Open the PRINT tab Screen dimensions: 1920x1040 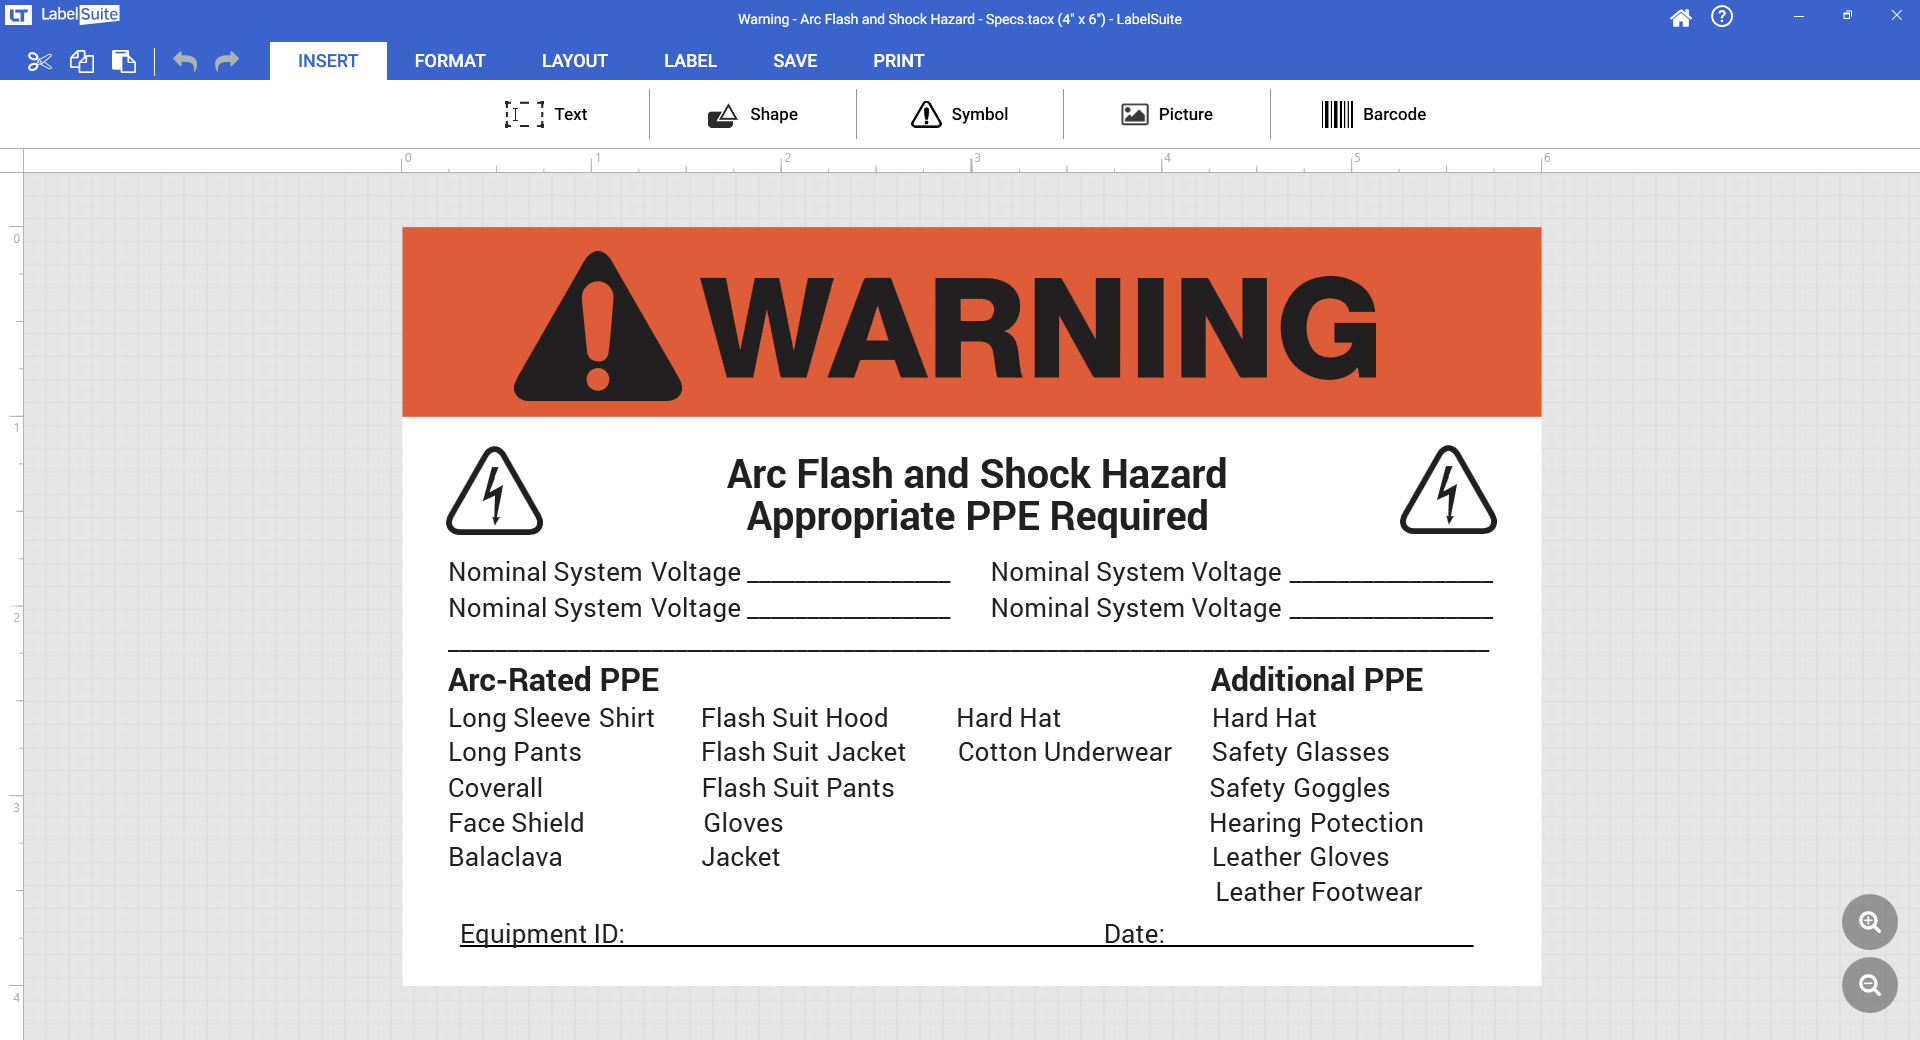898,61
